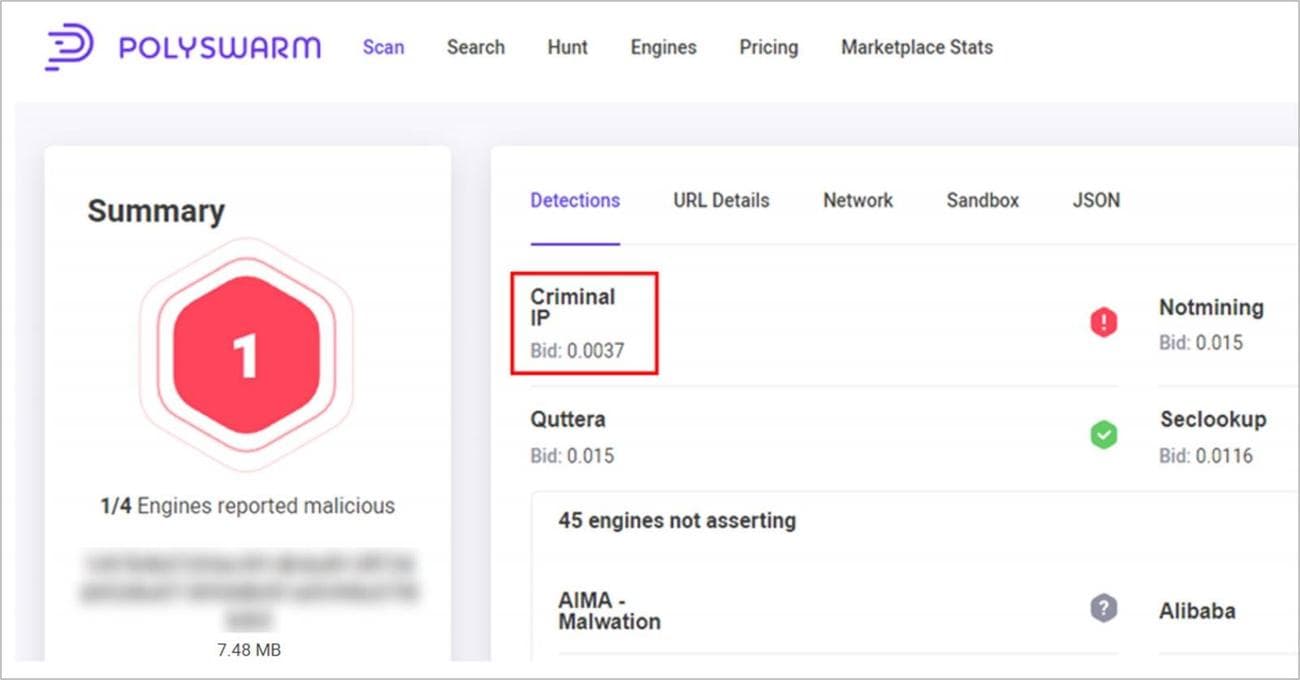Image resolution: width=1300 pixels, height=680 pixels.
Task: Switch to the Detections tab
Action: coord(575,200)
